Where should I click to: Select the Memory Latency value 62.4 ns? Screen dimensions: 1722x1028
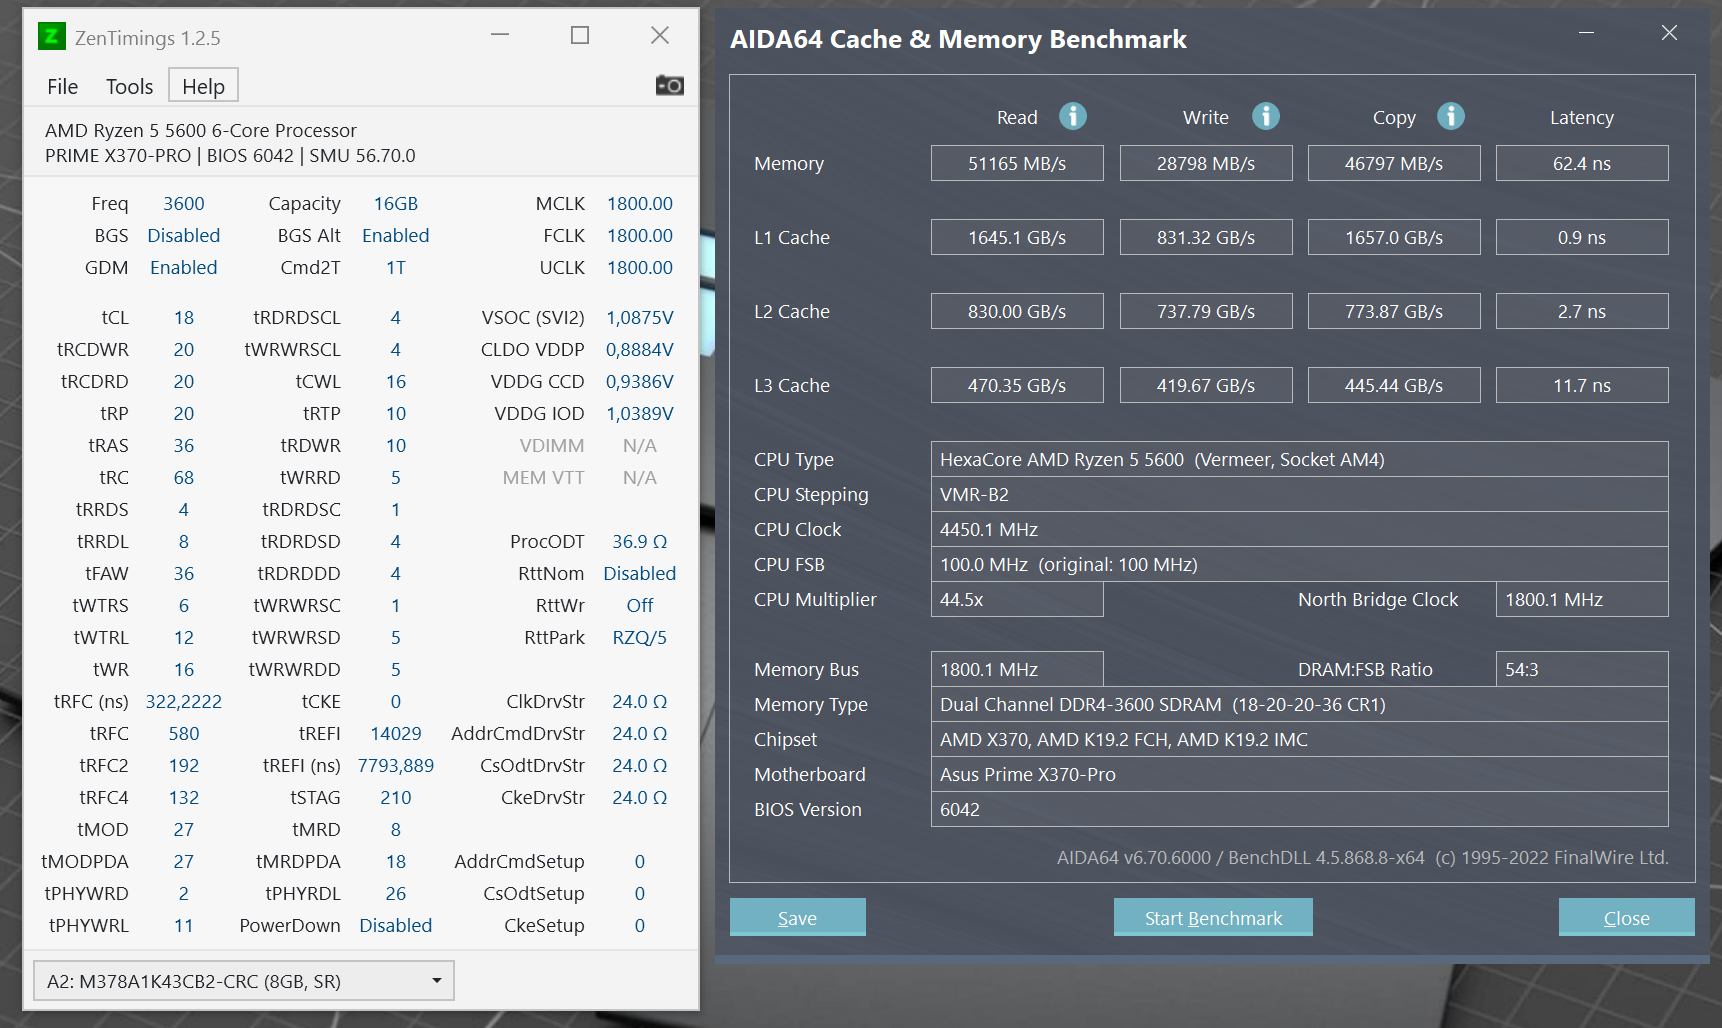(x=1582, y=163)
